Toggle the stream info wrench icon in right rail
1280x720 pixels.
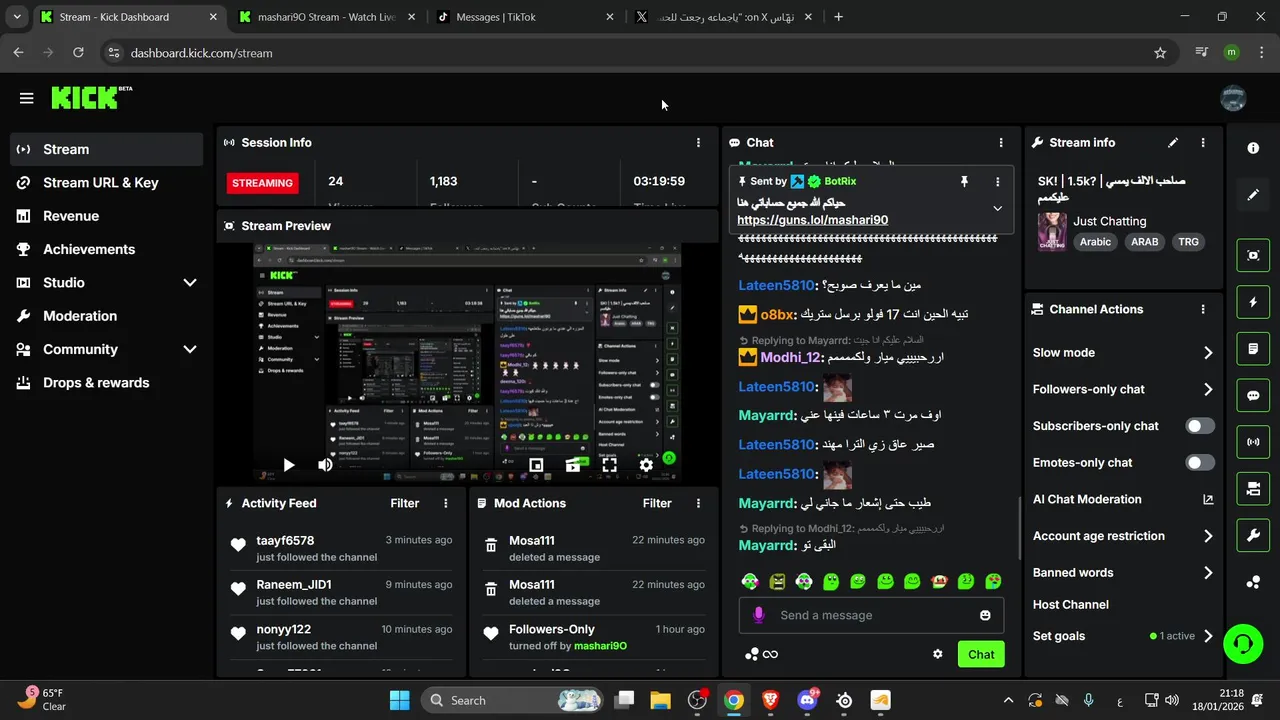point(1253,535)
